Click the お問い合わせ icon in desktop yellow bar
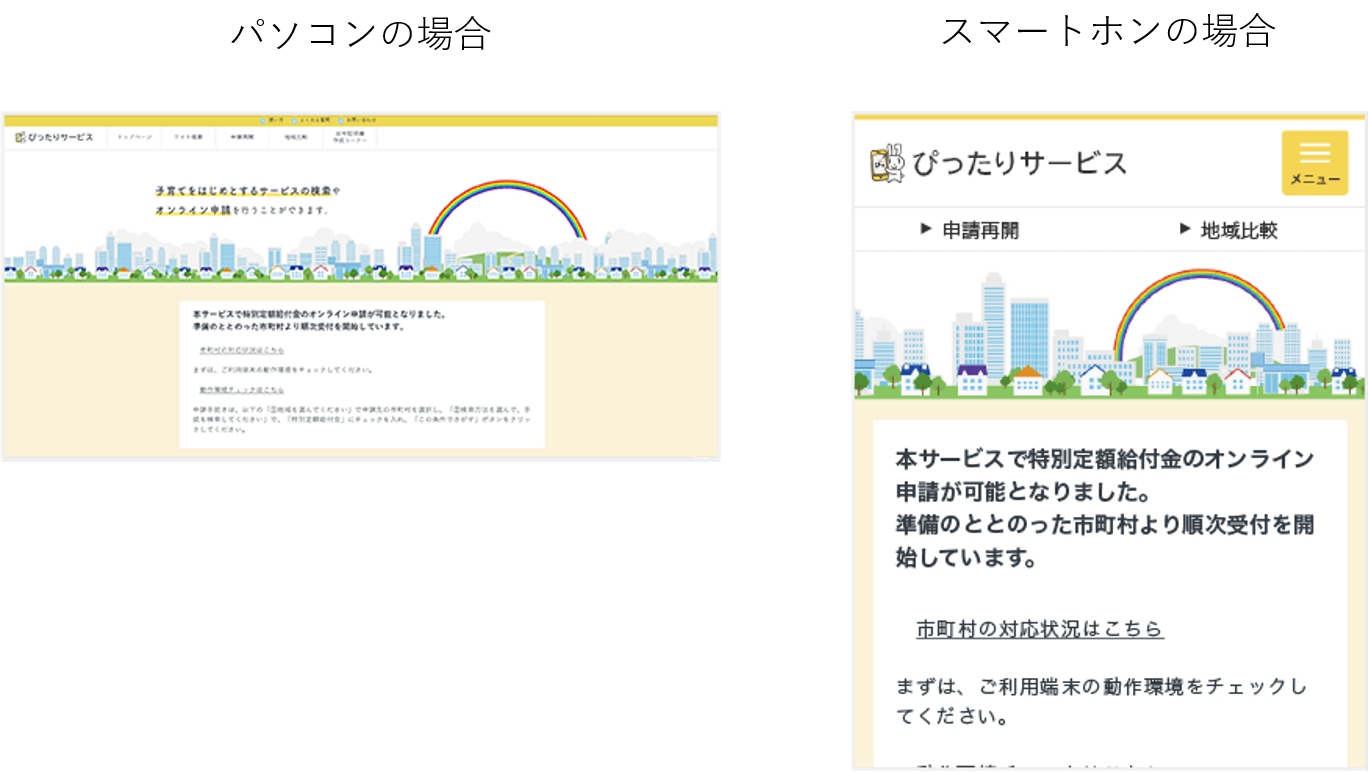Screen dimensions: 1368x772 coord(340,120)
